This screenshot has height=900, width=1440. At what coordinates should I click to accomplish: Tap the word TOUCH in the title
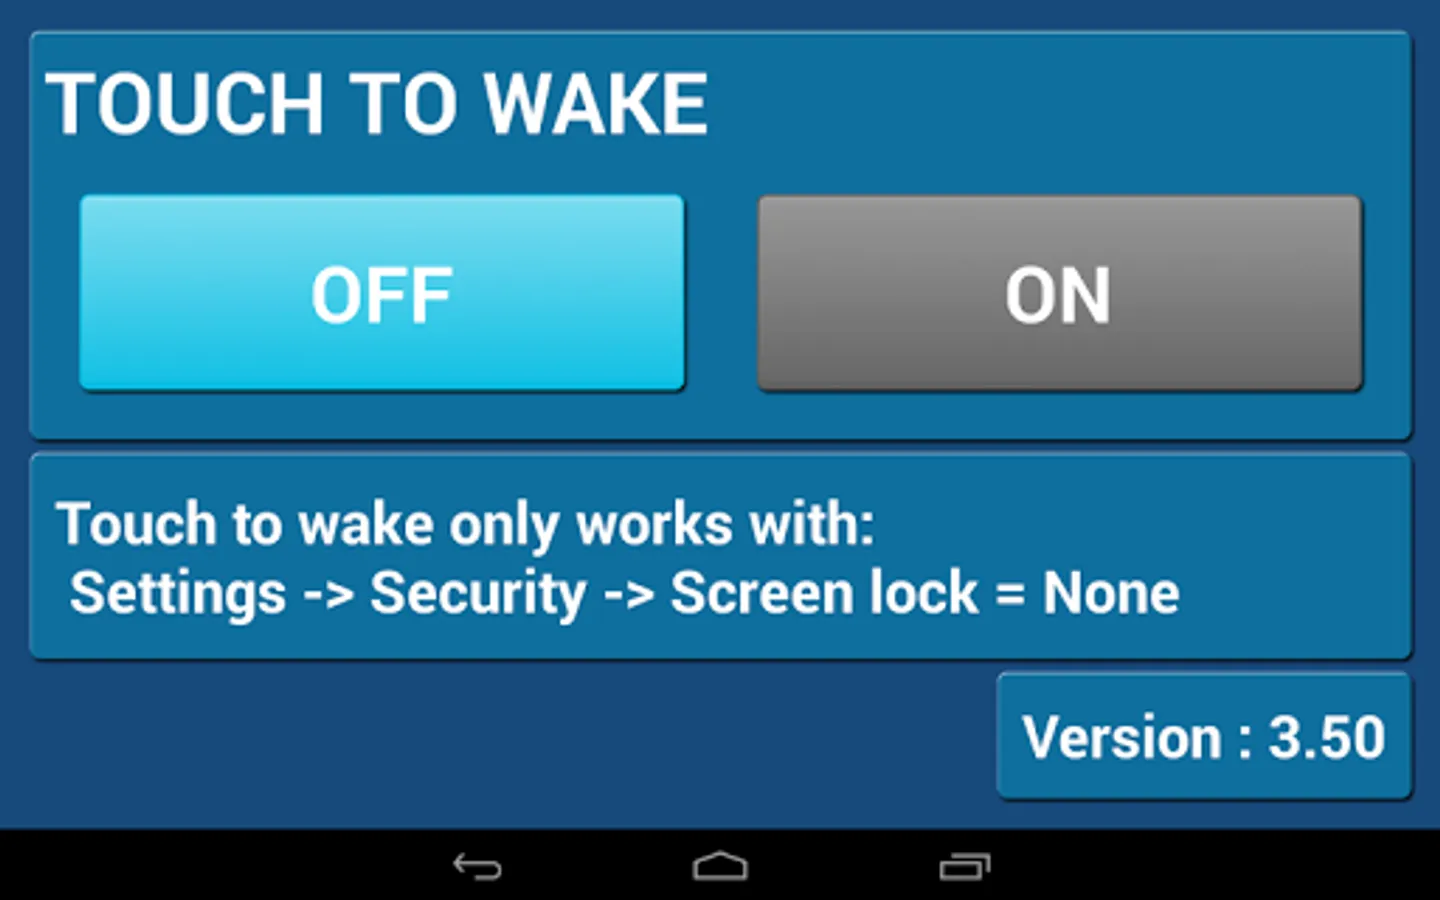pos(186,104)
